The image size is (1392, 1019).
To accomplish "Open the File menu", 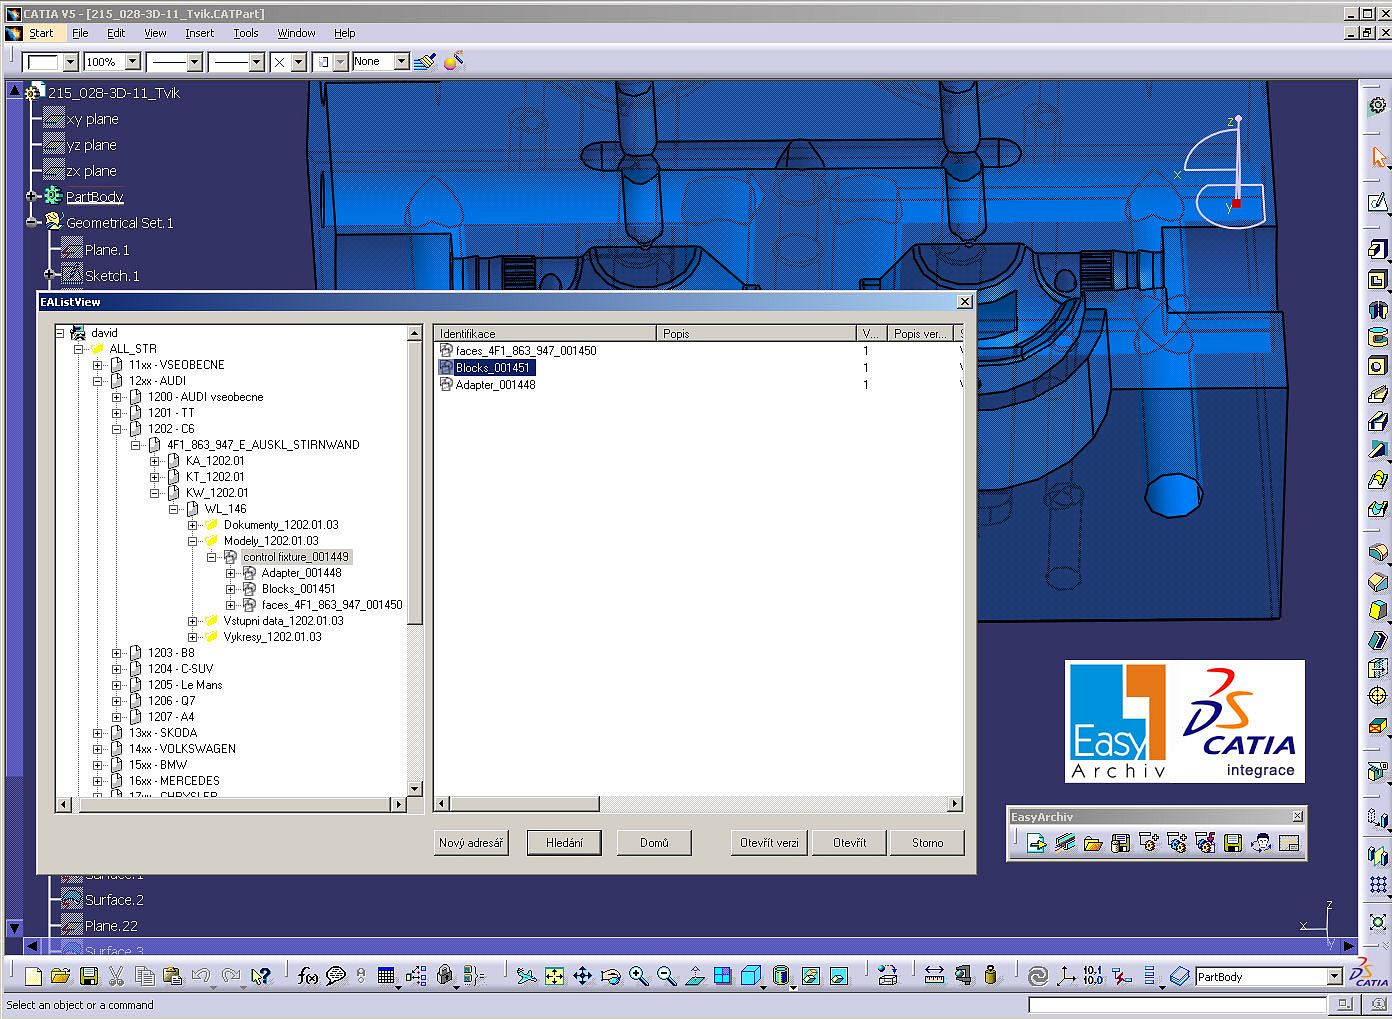I will click(x=80, y=33).
